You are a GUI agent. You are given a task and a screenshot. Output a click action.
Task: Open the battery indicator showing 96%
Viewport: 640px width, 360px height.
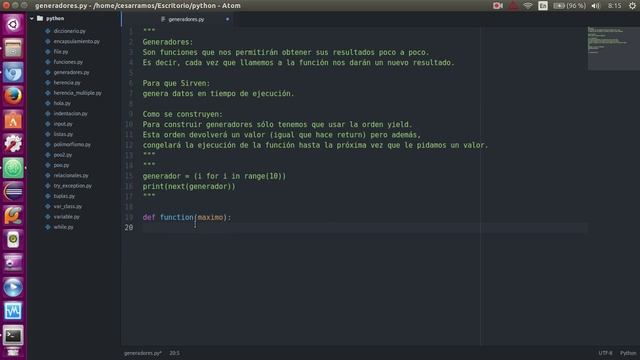click(569, 6)
